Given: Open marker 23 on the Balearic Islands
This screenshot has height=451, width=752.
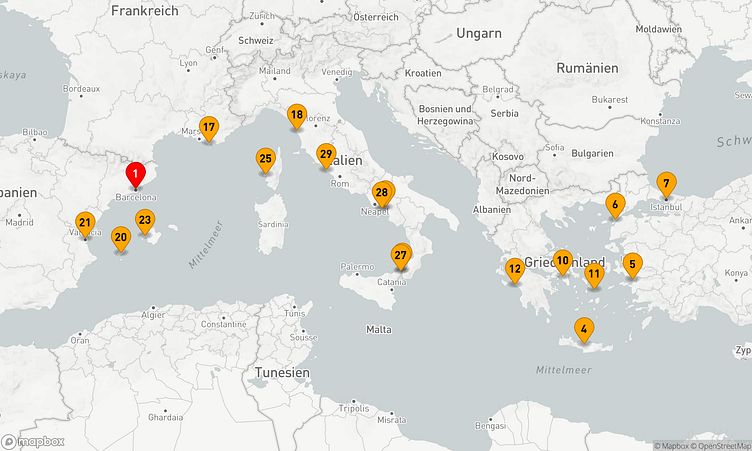Looking at the screenshot, I should coord(145,222).
